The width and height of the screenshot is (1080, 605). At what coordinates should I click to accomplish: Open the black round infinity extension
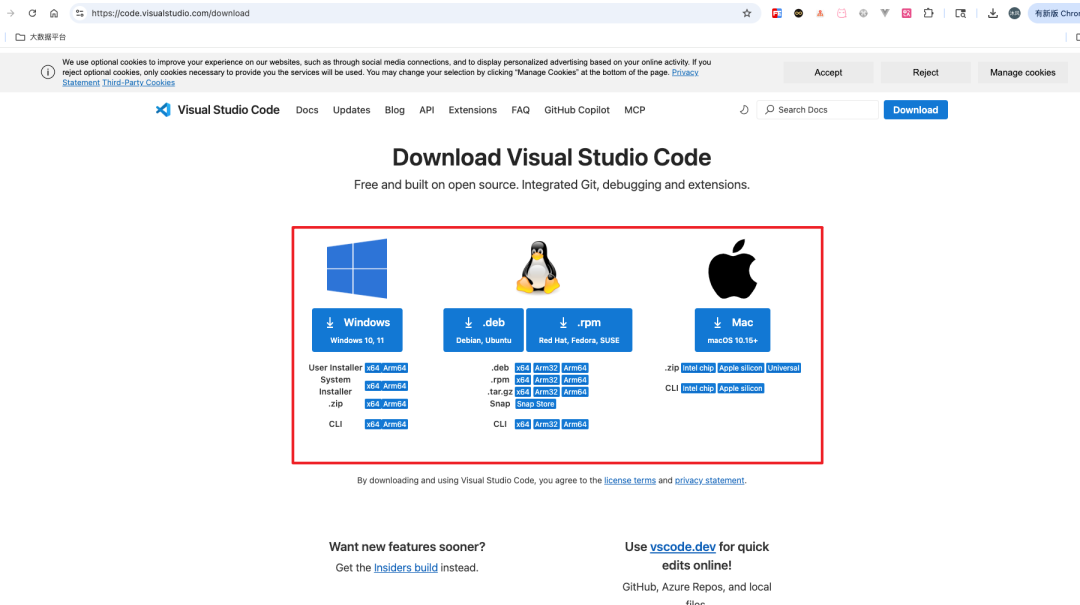point(798,13)
